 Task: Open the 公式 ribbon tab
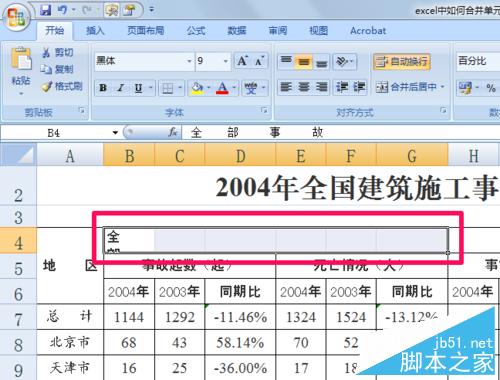click(196, 31)
